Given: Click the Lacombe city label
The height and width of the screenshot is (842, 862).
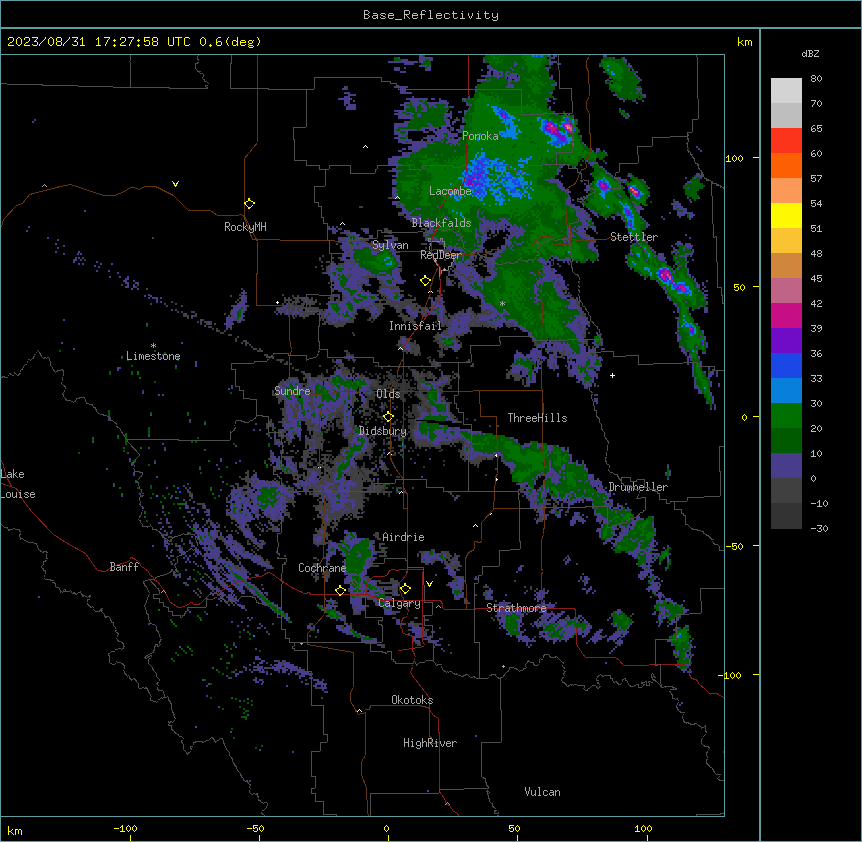Looking at the screenshot, I should click(450, 191).
